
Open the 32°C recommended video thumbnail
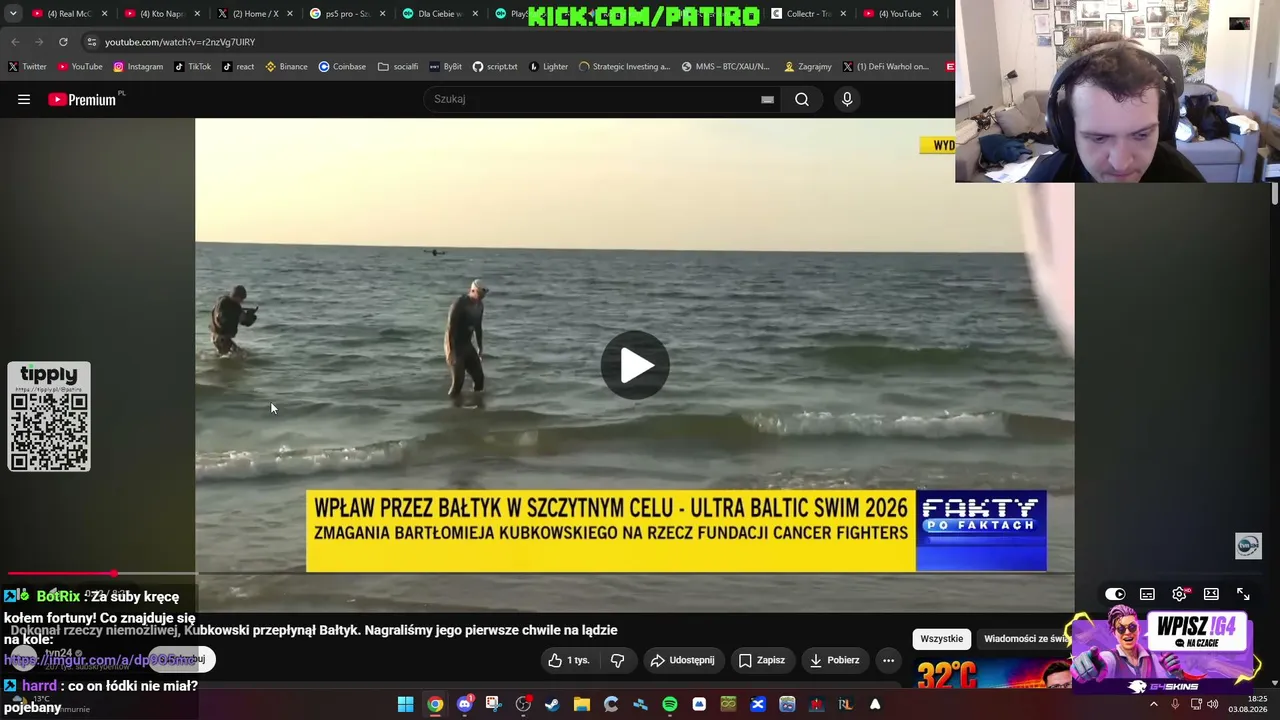pos(992,675)
